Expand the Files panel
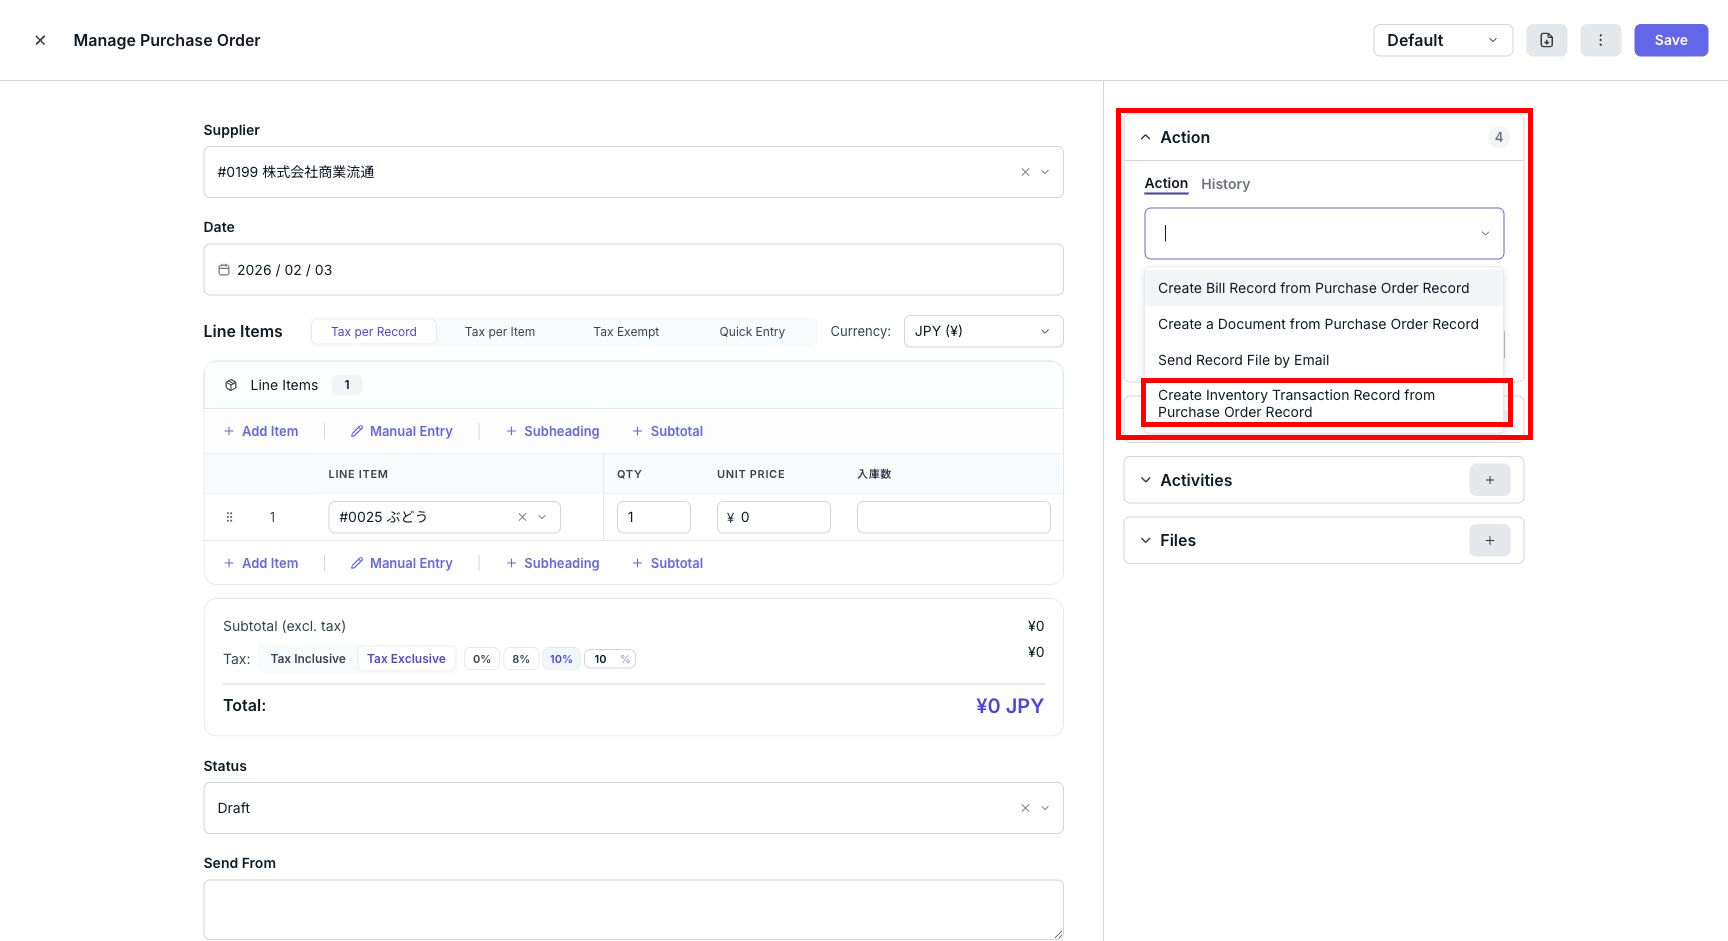Viewport: 1728px width, 941px height. pyautogui.click(x=1146, y=540)
